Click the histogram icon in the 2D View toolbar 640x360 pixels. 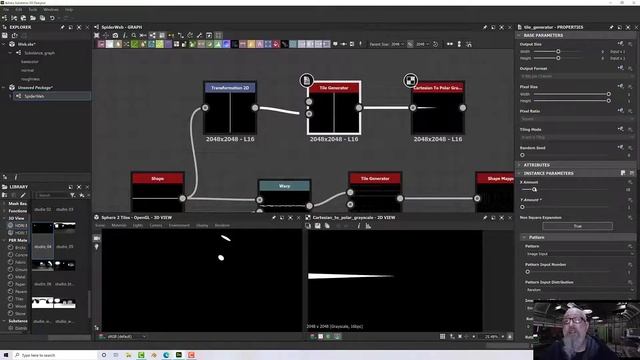[x=368, y=226]
